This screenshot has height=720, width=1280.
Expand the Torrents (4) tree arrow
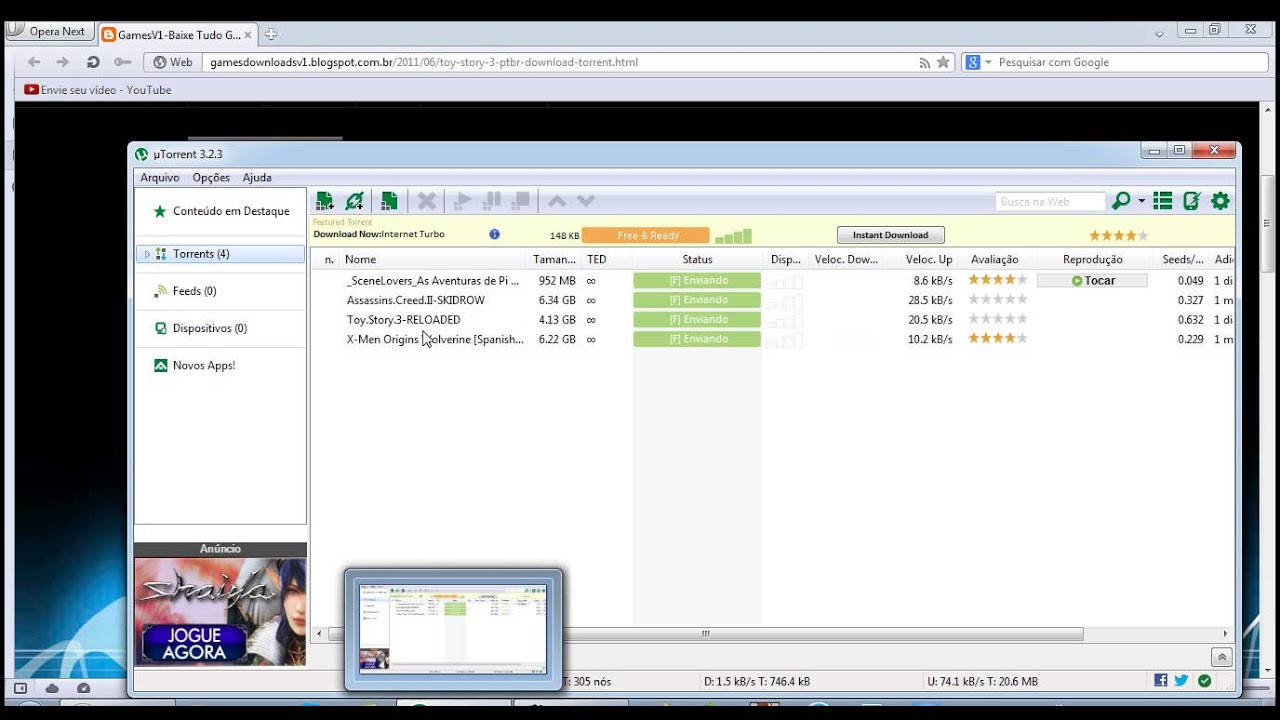(x=147, y=254)
